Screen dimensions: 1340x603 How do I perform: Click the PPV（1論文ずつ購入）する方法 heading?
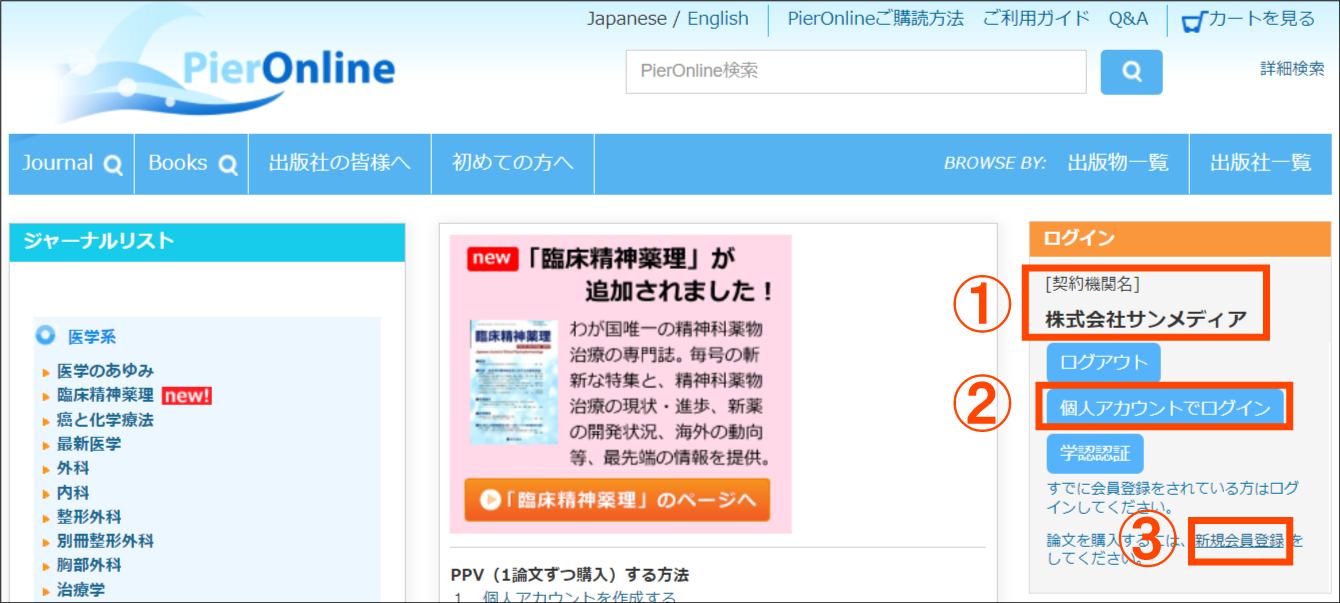click(x=570, y=575)
